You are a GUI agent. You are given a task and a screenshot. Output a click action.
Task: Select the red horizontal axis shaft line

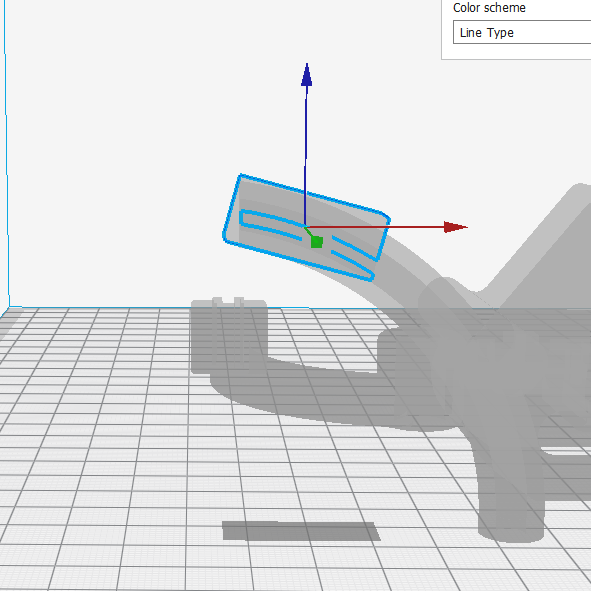[x=375, y=227]
